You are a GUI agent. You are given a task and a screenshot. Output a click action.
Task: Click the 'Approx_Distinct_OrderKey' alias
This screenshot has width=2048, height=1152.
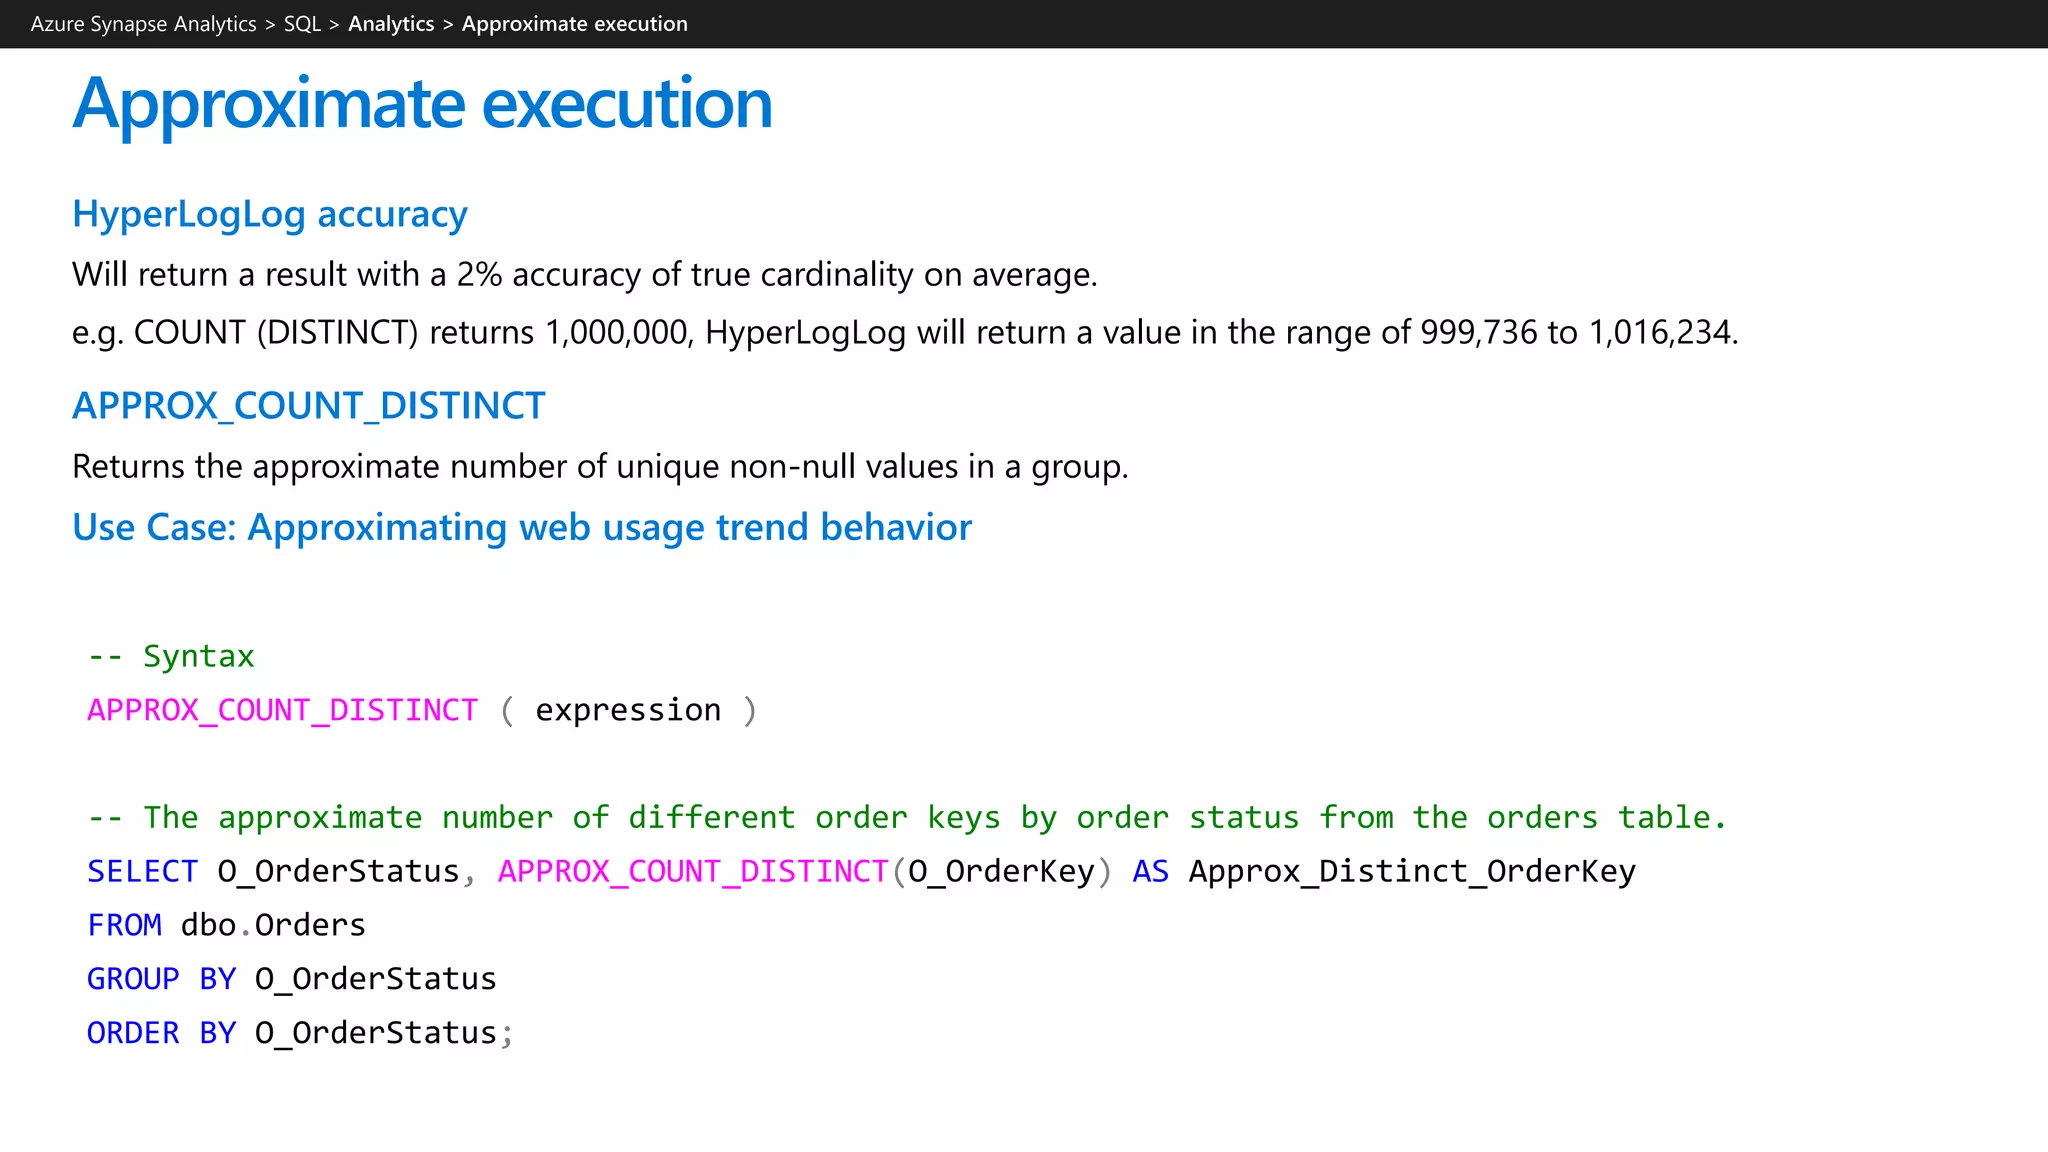click(x=1412, y=872)
